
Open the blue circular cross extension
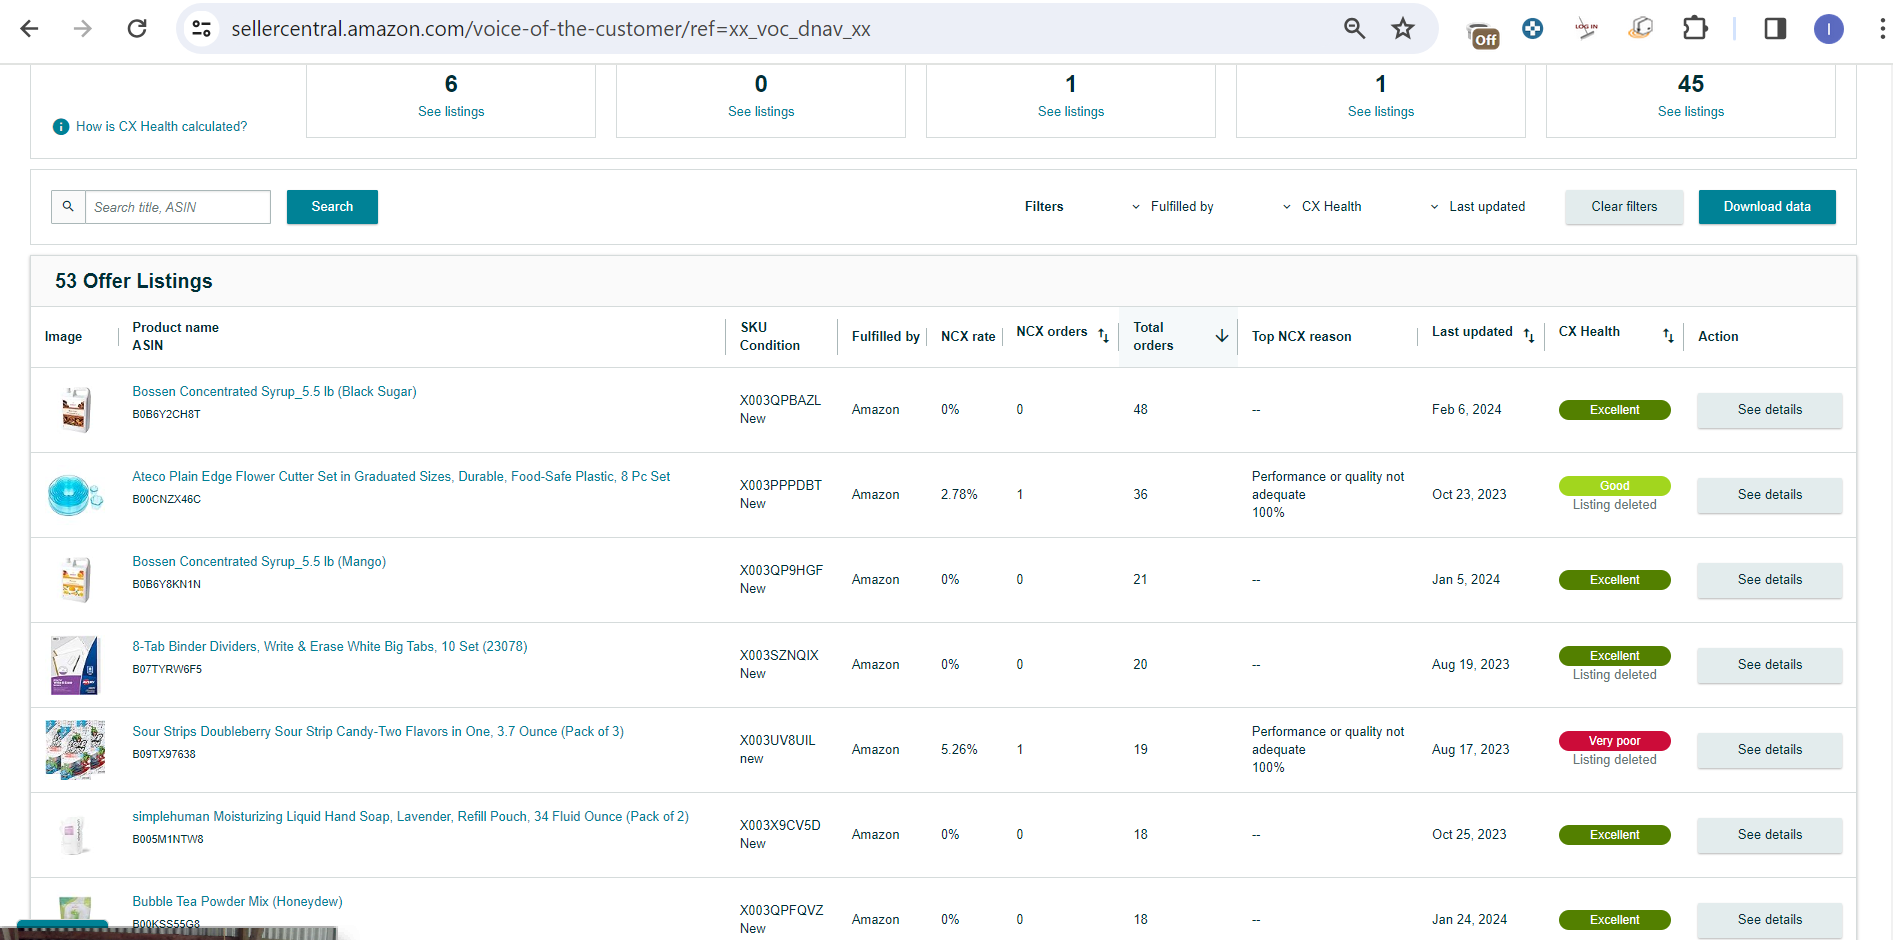coord(1532,29)
